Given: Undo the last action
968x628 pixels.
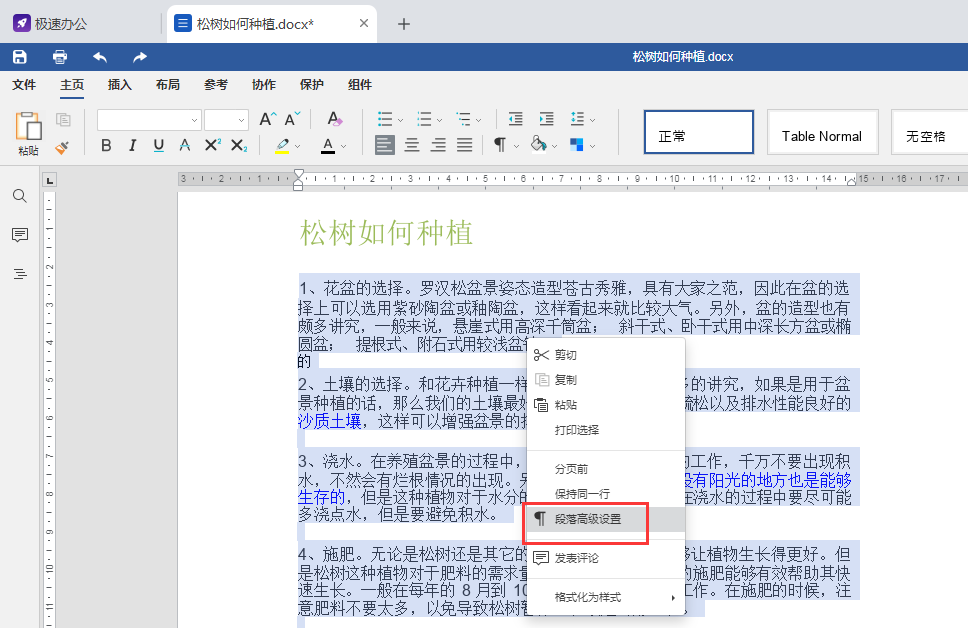Looking at the screenshot, I should click(100, 57).
